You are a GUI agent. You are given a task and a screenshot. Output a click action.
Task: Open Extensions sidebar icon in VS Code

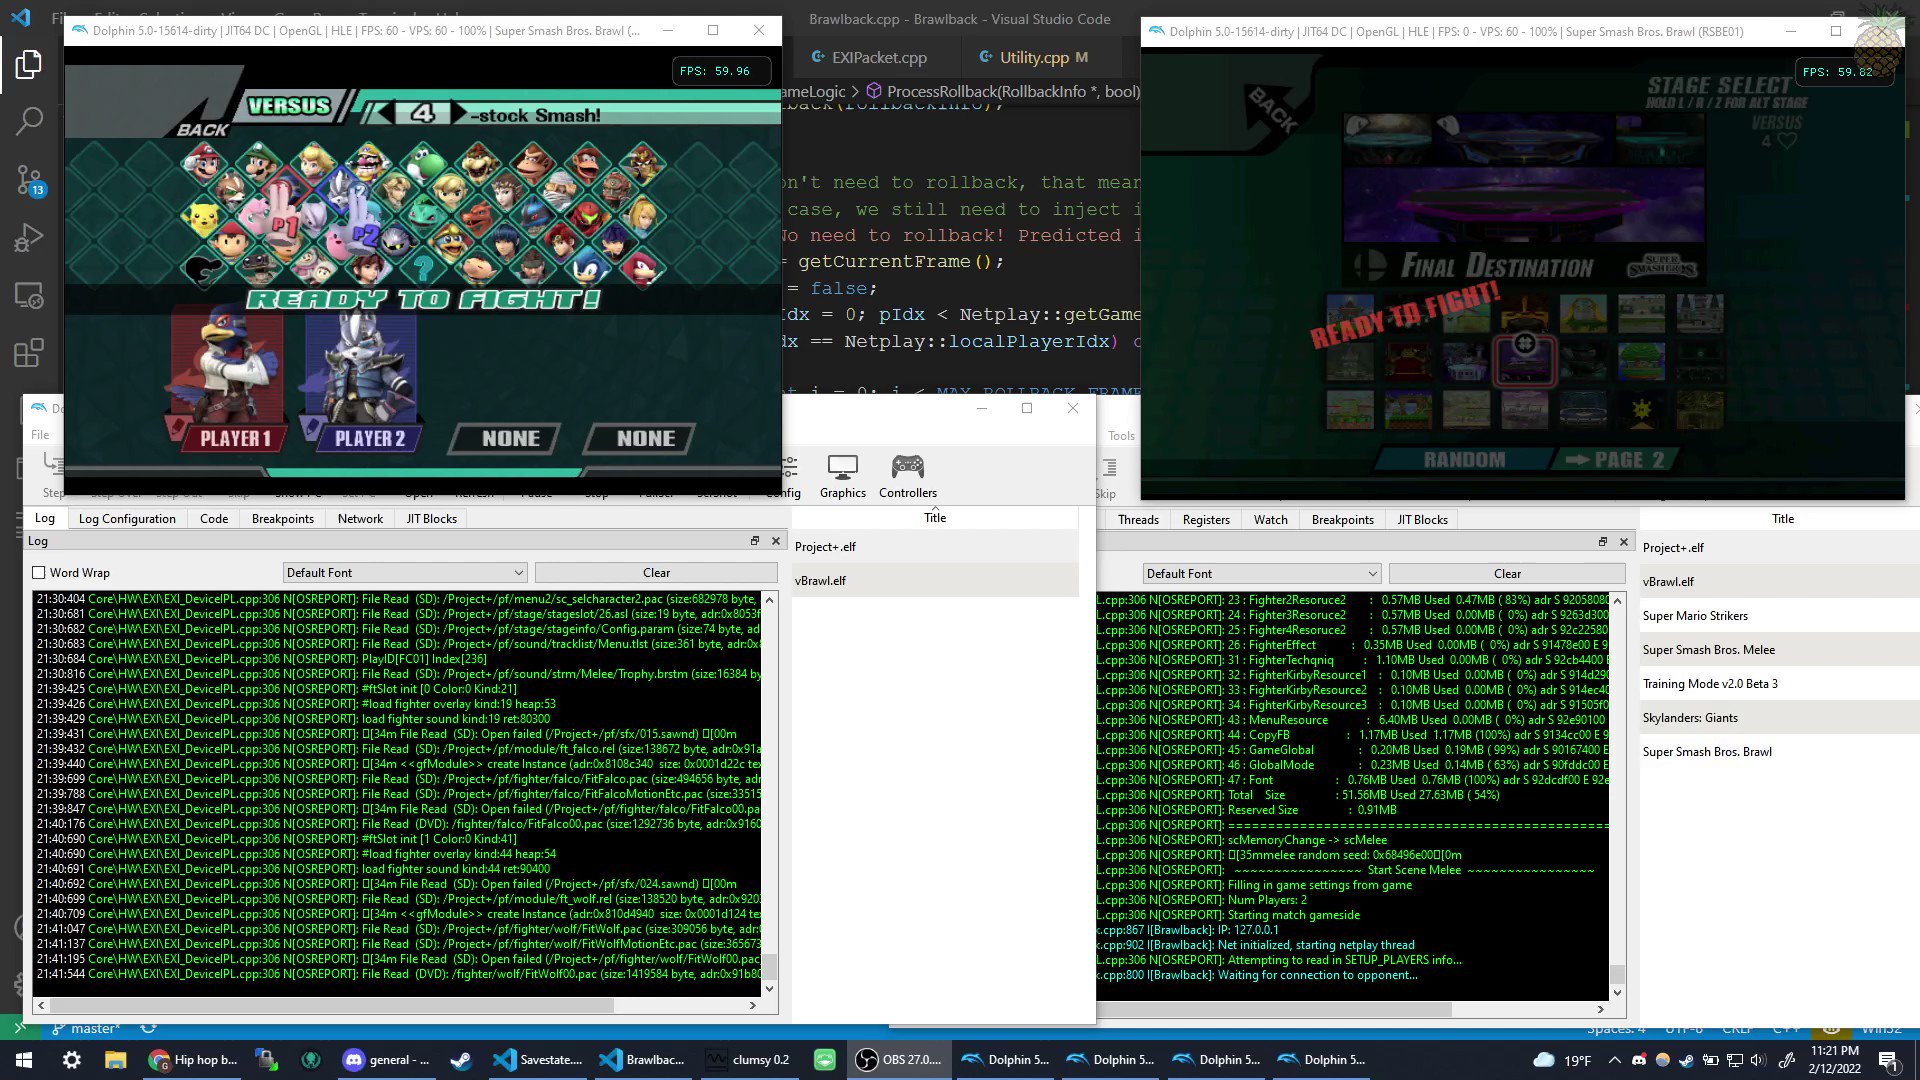tap(29, 353)
